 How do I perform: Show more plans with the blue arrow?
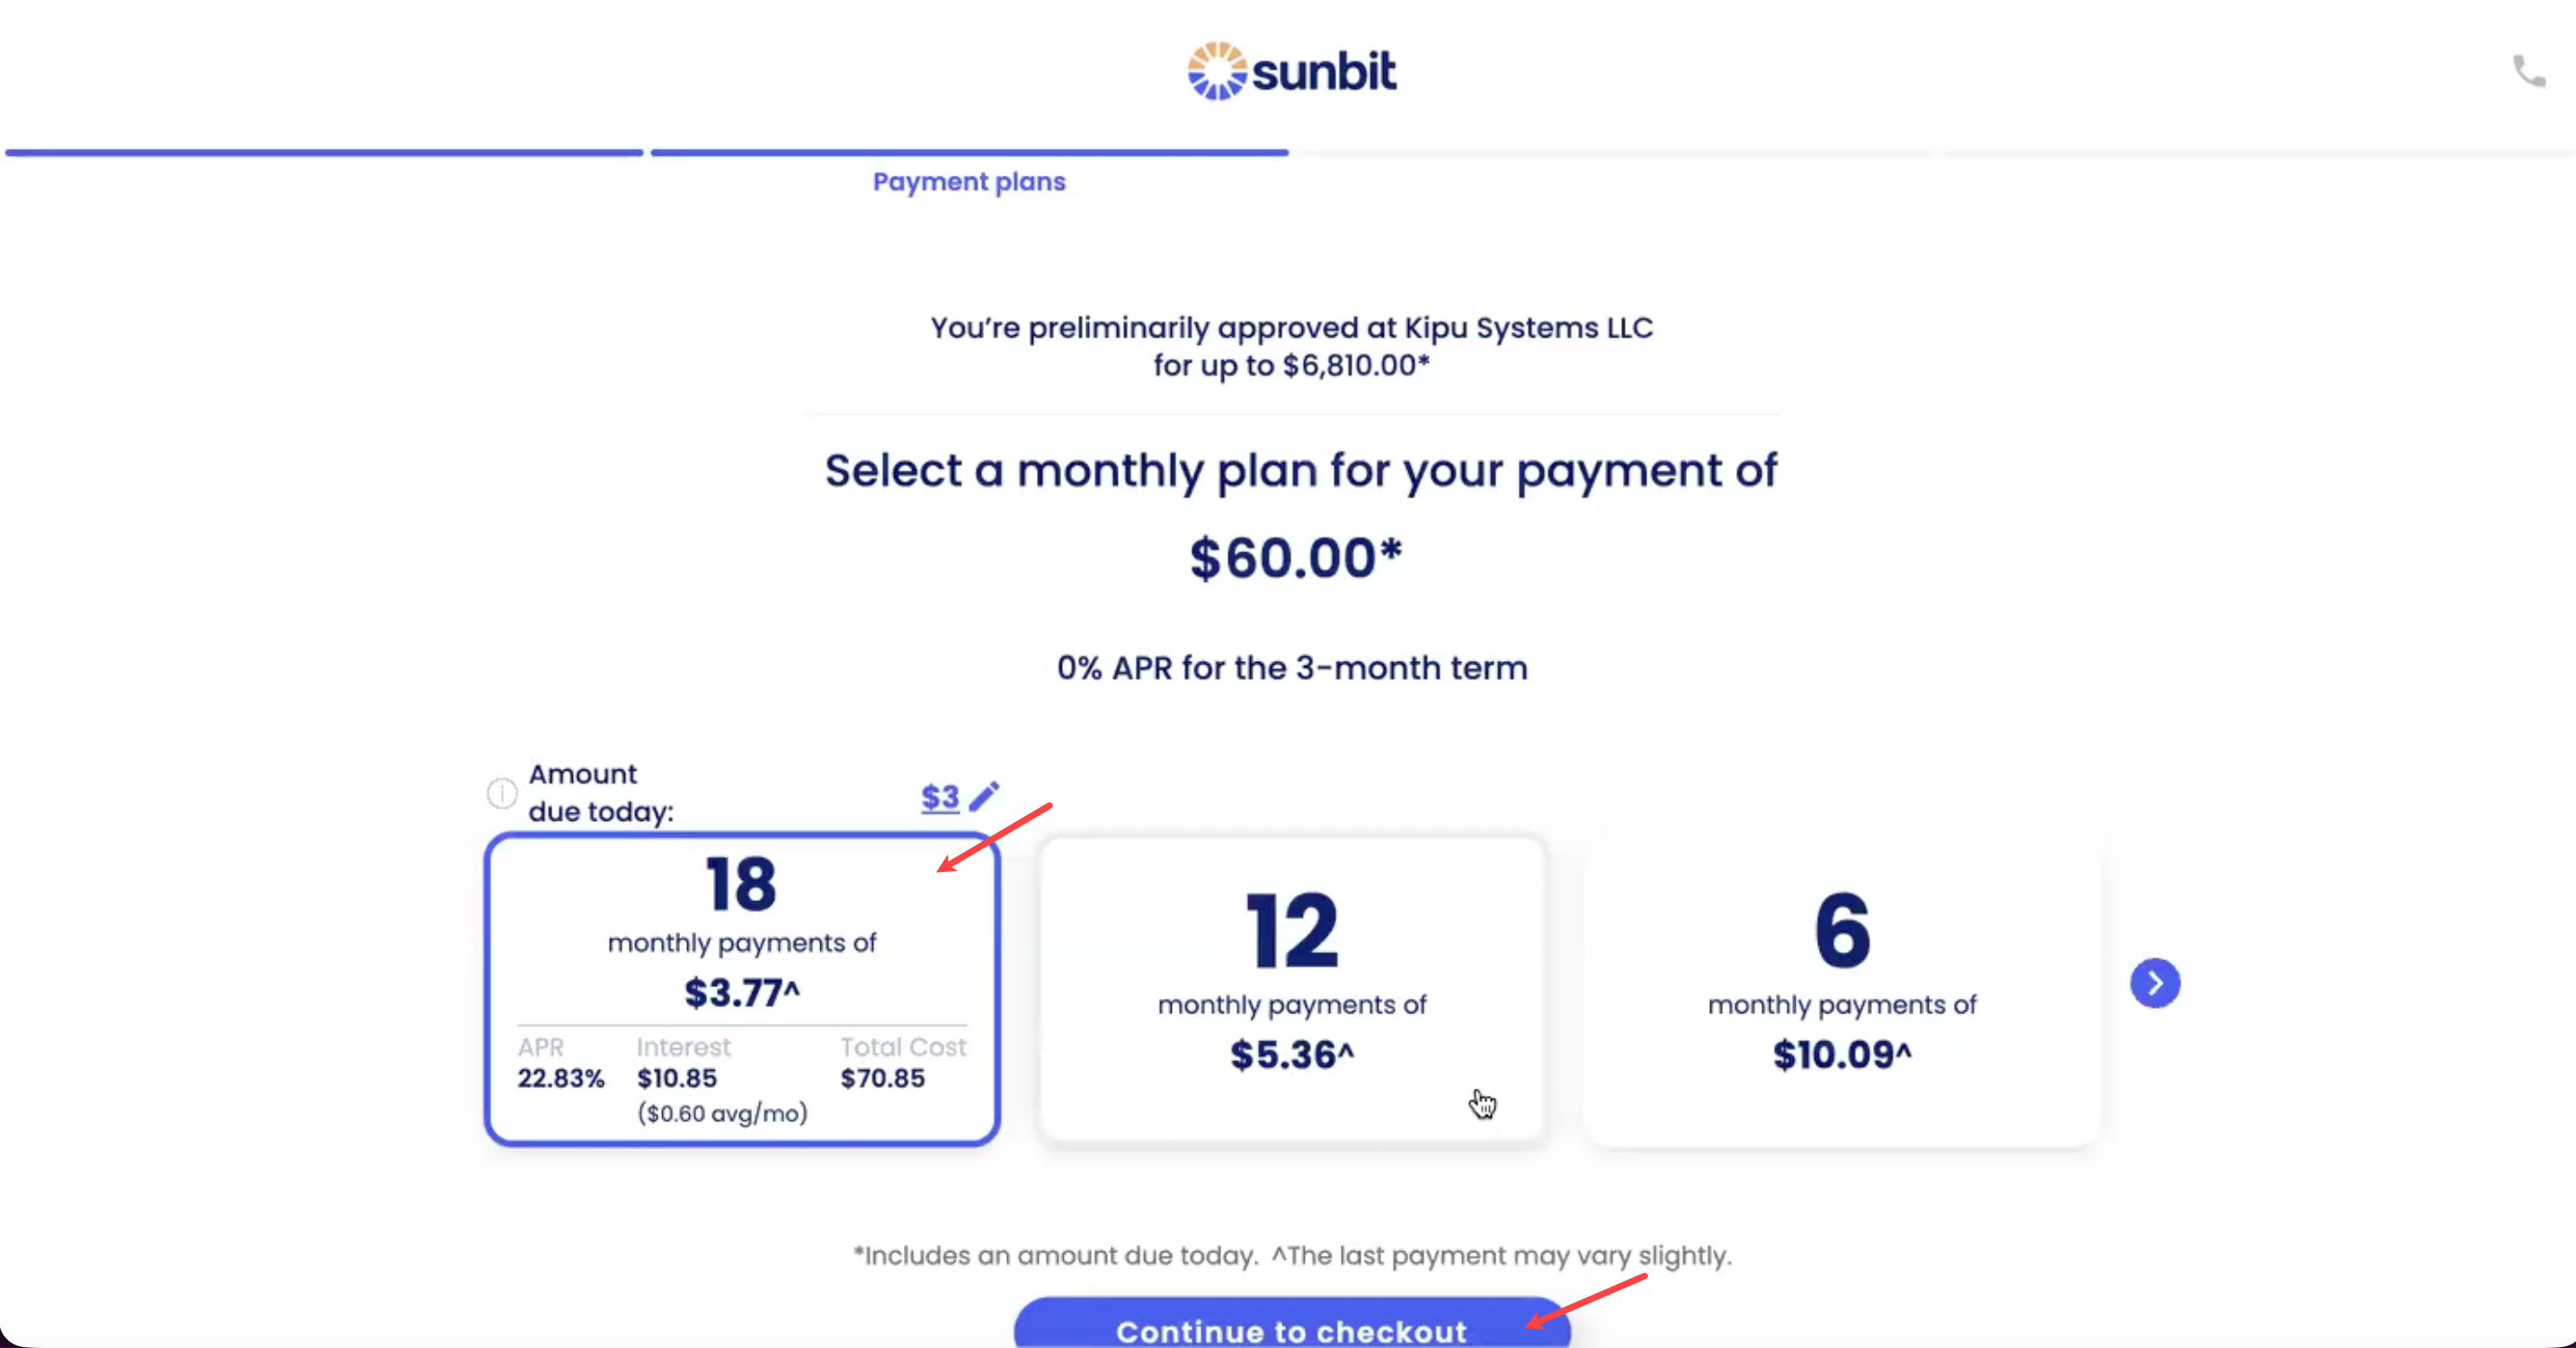(x=2155, y=983)
